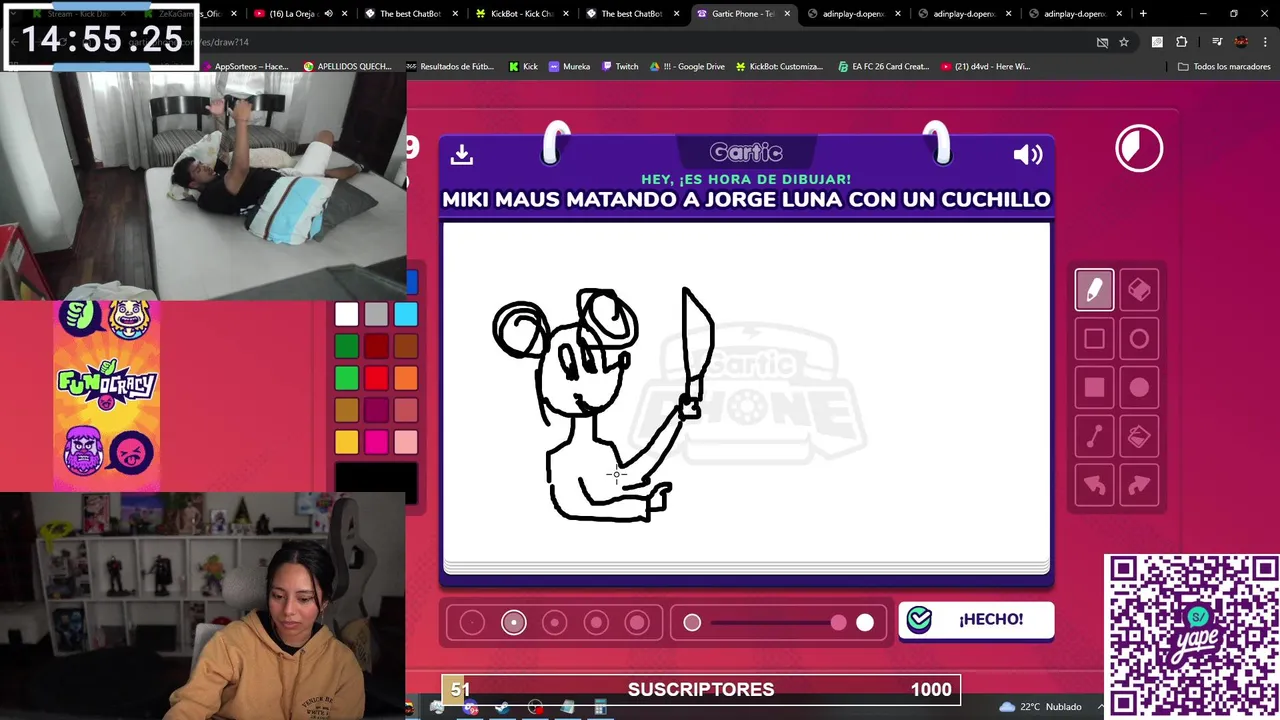The width and height of the screenshot is (1280, 720).
Task: Select the eraser tool
Action: pos(1139,290)
